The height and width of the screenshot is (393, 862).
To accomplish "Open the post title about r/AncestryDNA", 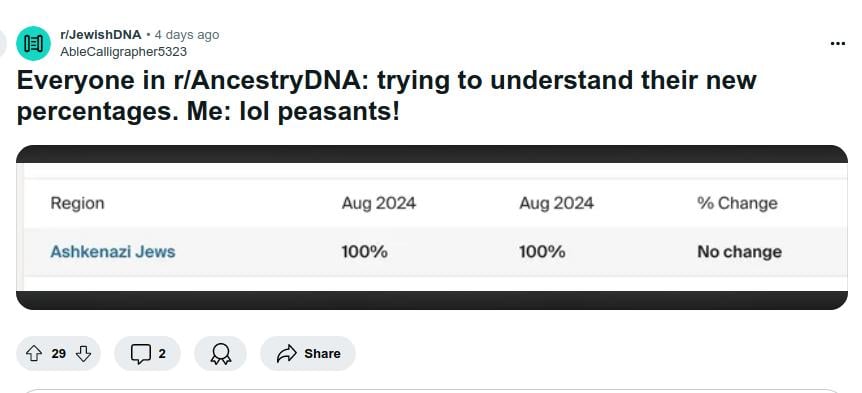I will tap(386, 96).
